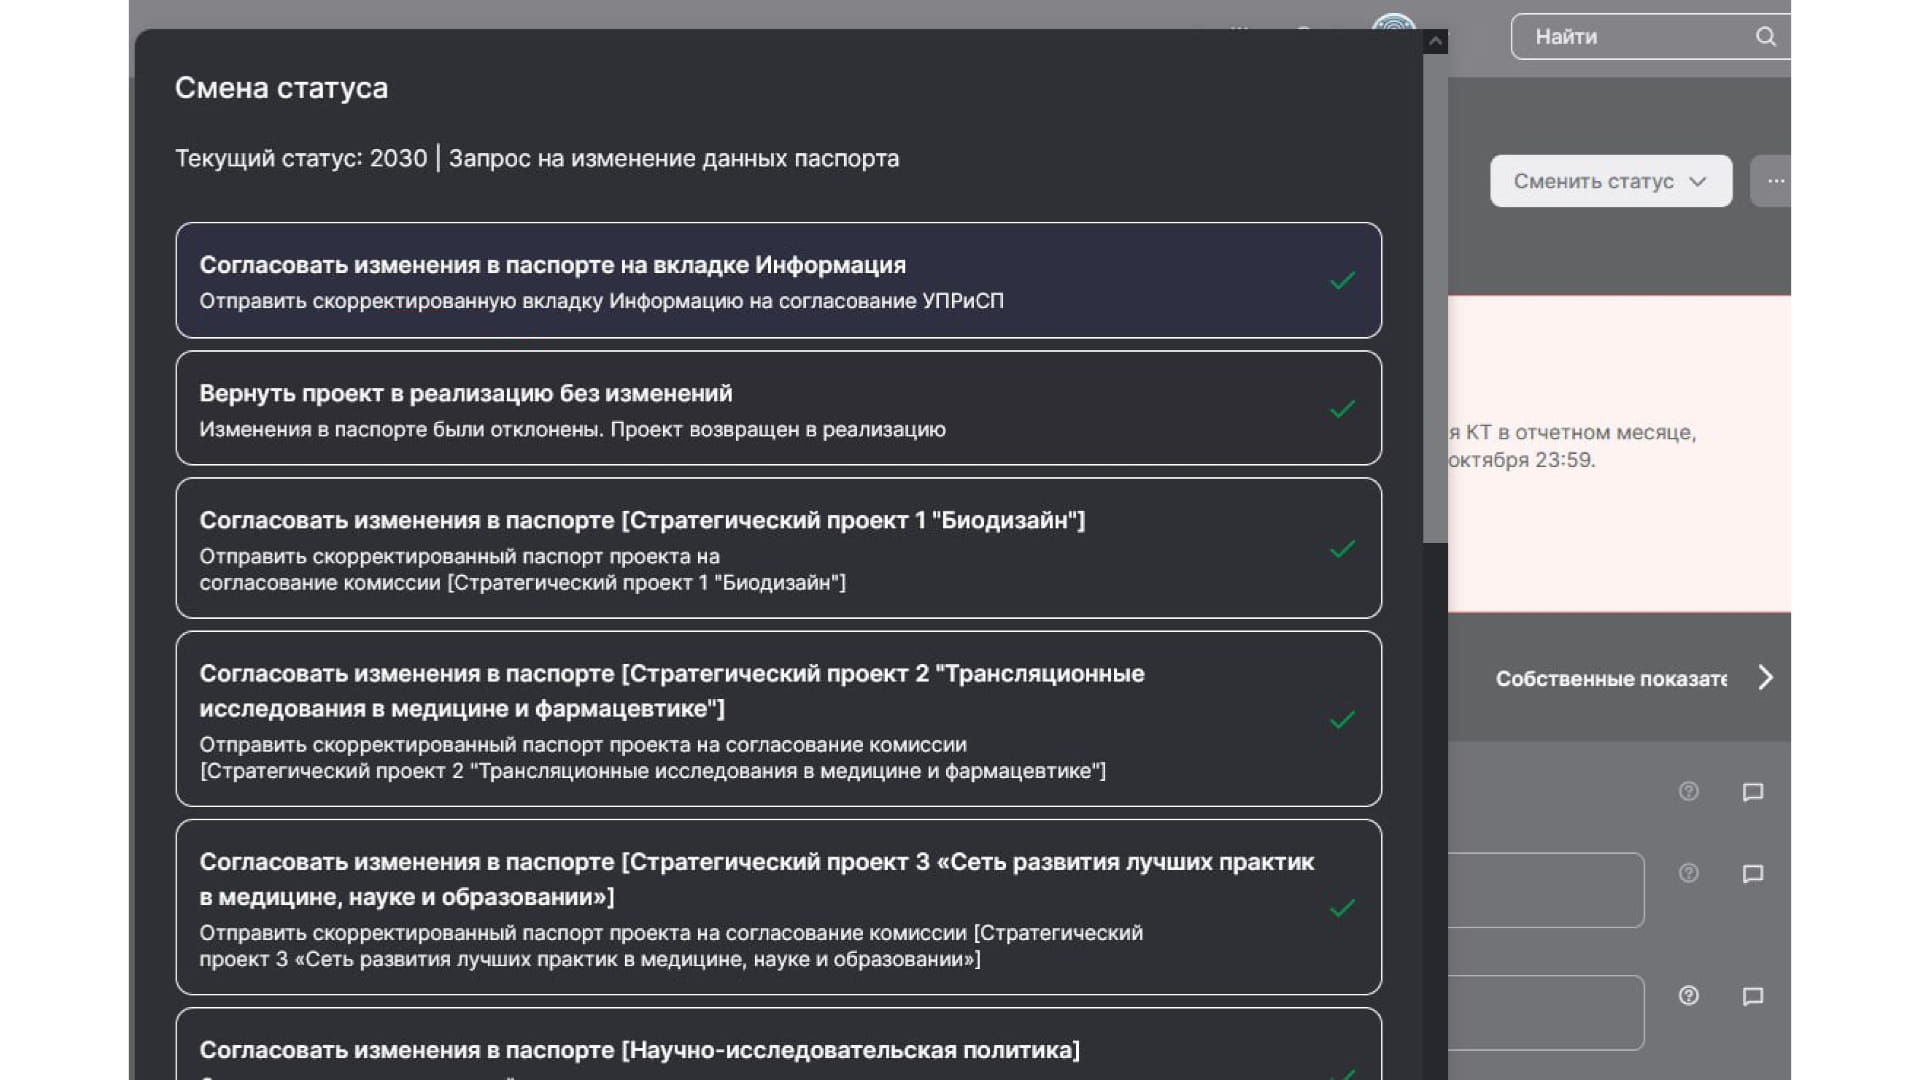
Task: Click description 'Отправить скорректированную вкладку Информацию на согласование УПРиСП'
Action: point(601,301)
